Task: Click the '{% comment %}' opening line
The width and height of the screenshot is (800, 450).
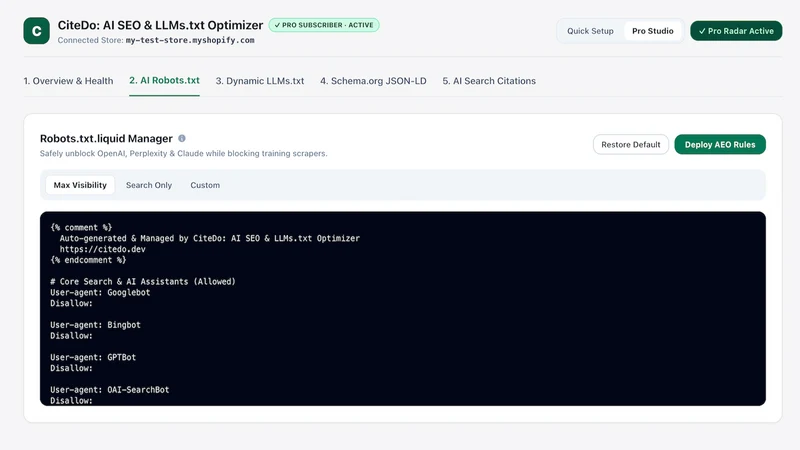Action: [81, 228]
